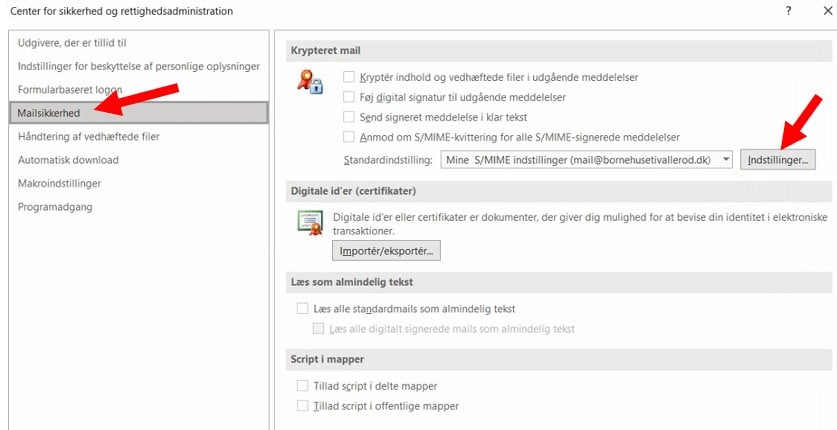This screenshot has height=430, width=837.
Task: Open Udgivere, der er tillid til
Action: 72,43
